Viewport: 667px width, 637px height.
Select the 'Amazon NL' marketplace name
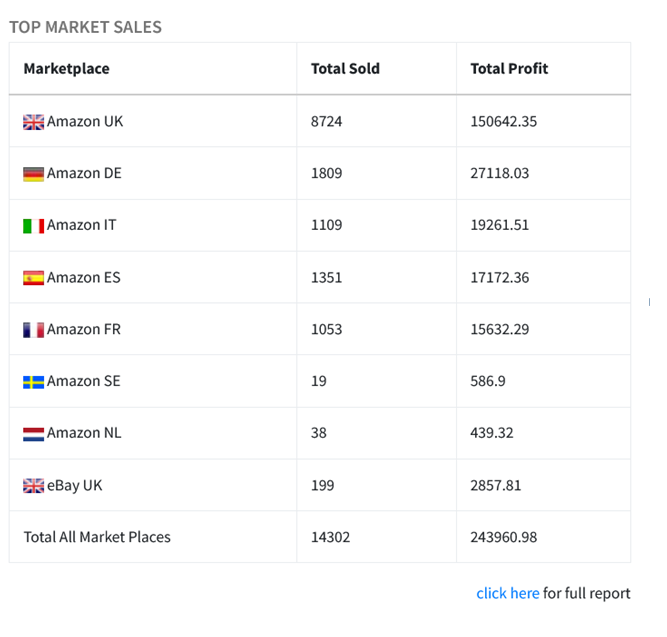[84, 433]
